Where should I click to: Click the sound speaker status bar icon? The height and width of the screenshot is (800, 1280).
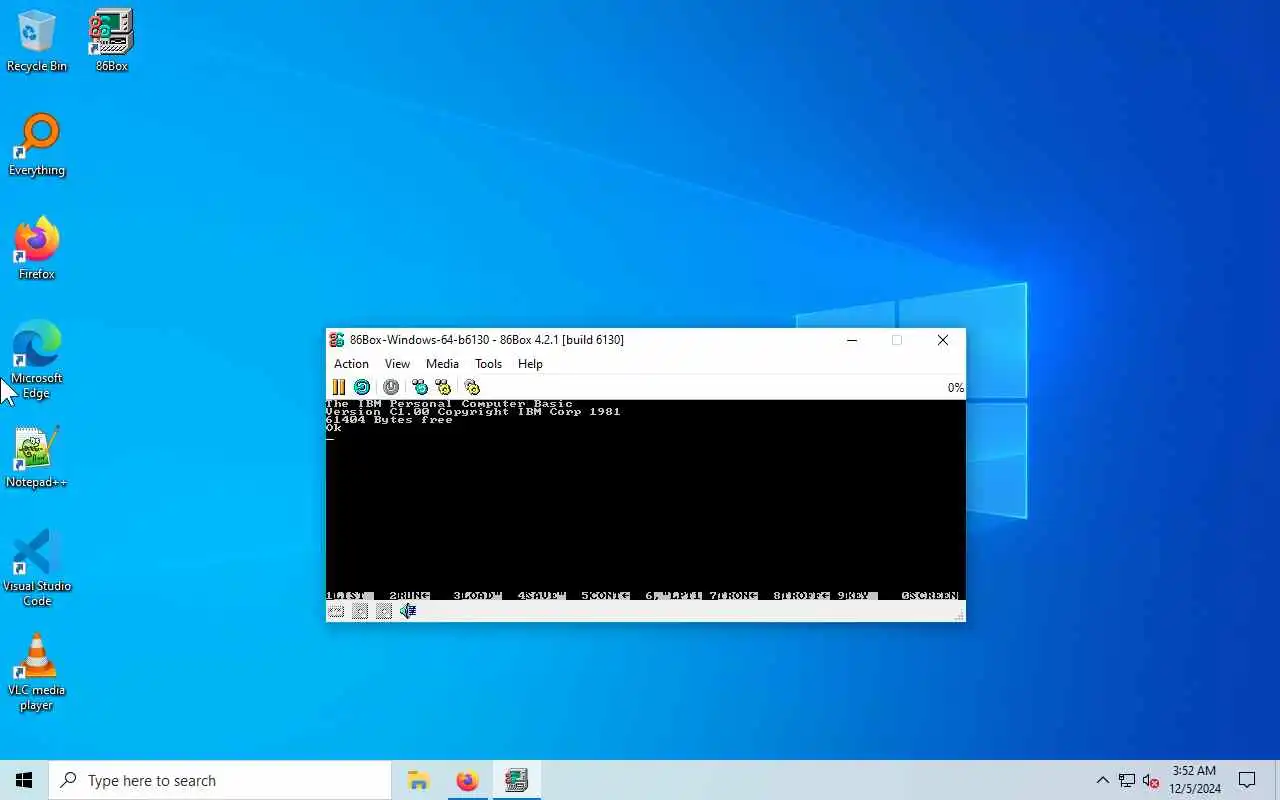tap(408, 611)
